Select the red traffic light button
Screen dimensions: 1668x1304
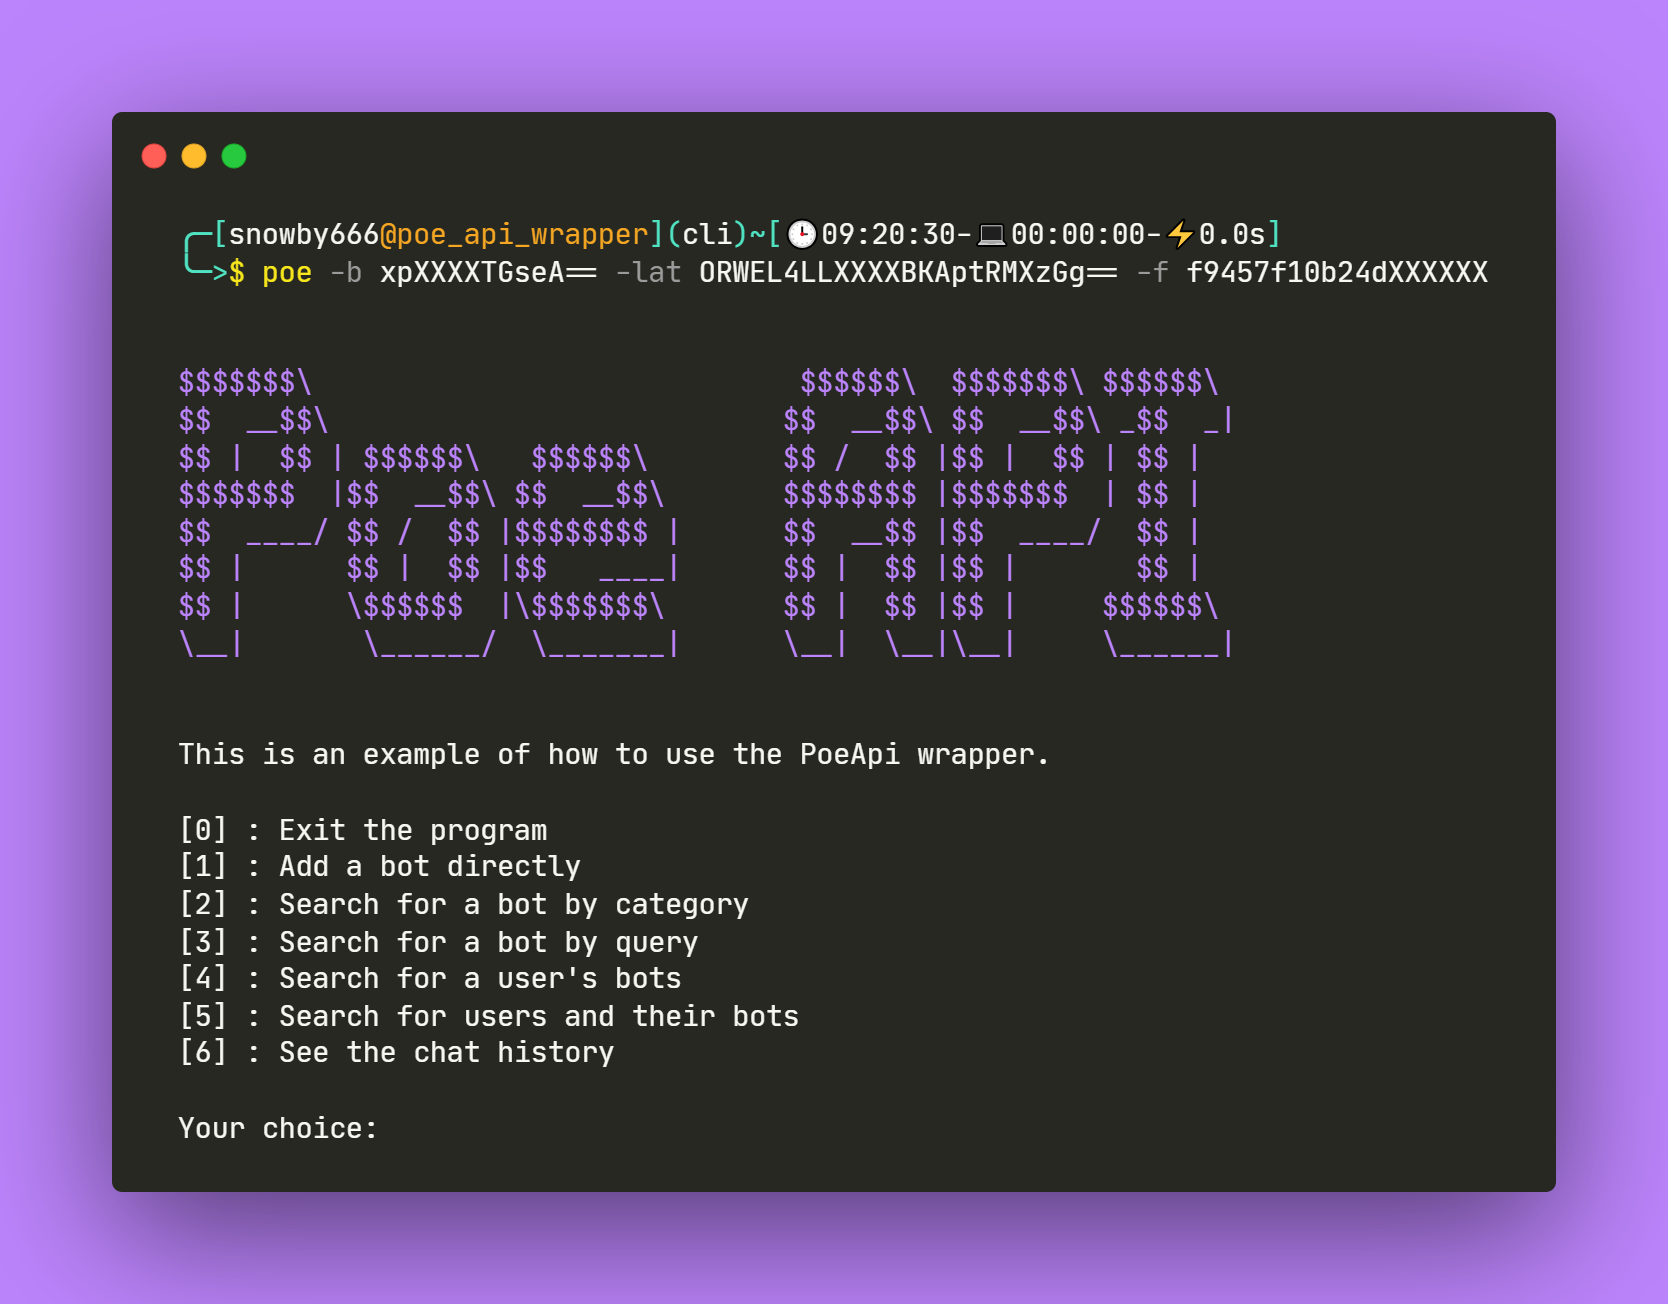pos(154,156)
